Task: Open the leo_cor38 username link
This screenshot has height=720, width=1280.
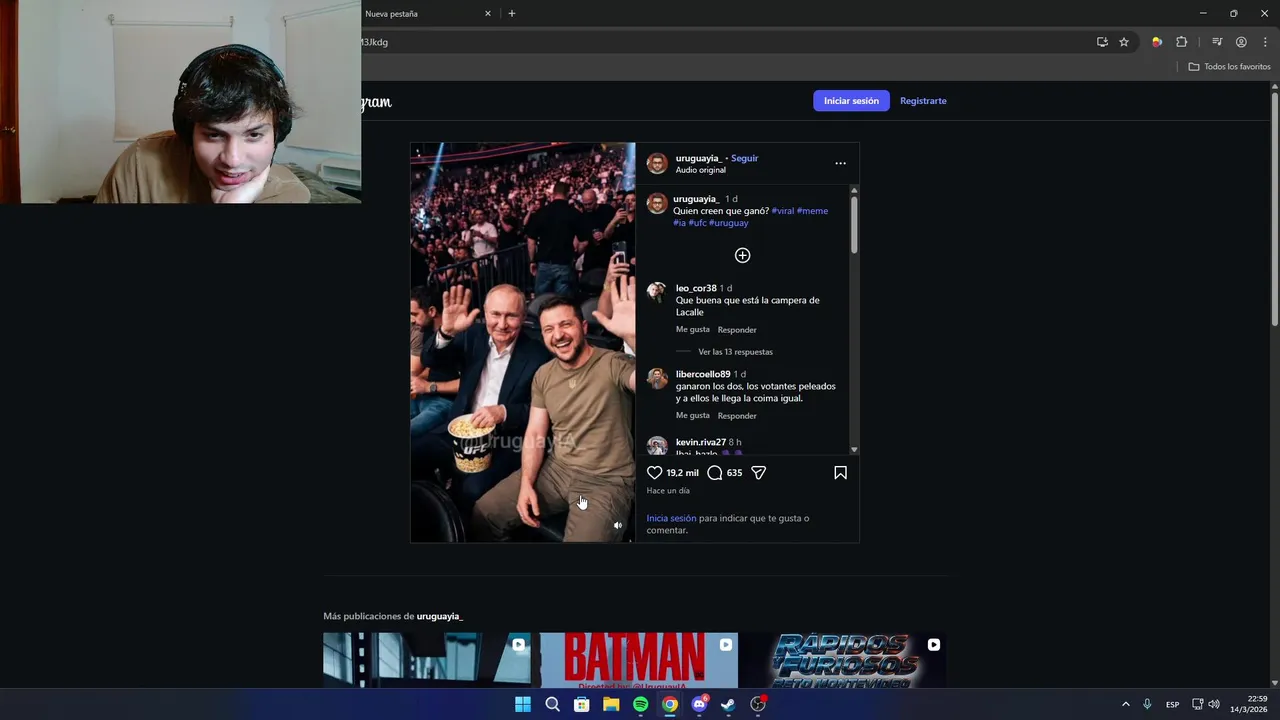Action: pyautogui.click(x=696, y=288)
